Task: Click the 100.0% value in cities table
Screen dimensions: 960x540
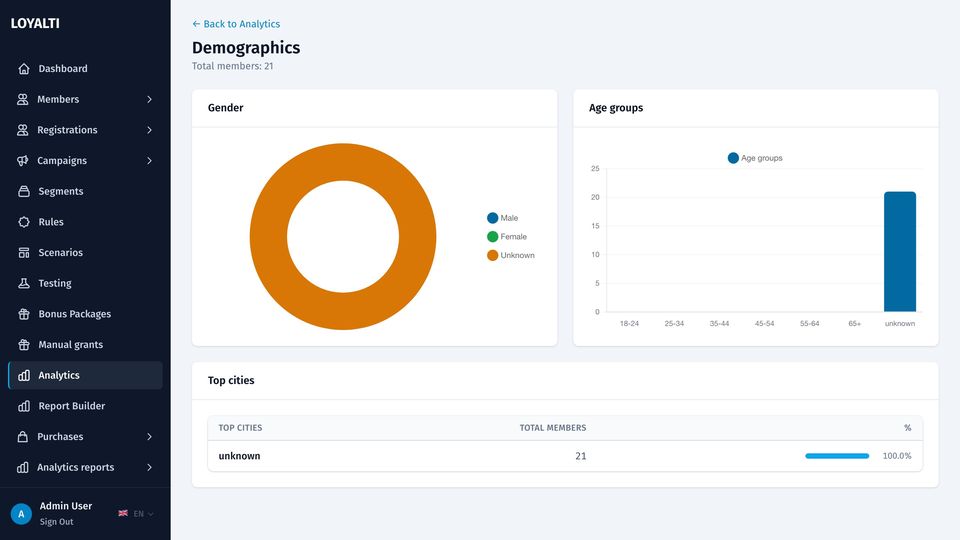Action: pos(897,456)
